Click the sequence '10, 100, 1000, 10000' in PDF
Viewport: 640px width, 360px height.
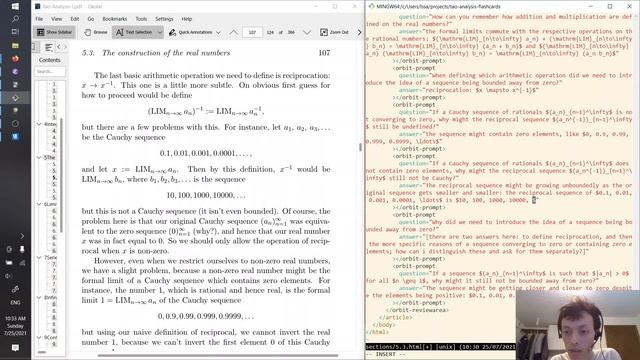[206, 195]
